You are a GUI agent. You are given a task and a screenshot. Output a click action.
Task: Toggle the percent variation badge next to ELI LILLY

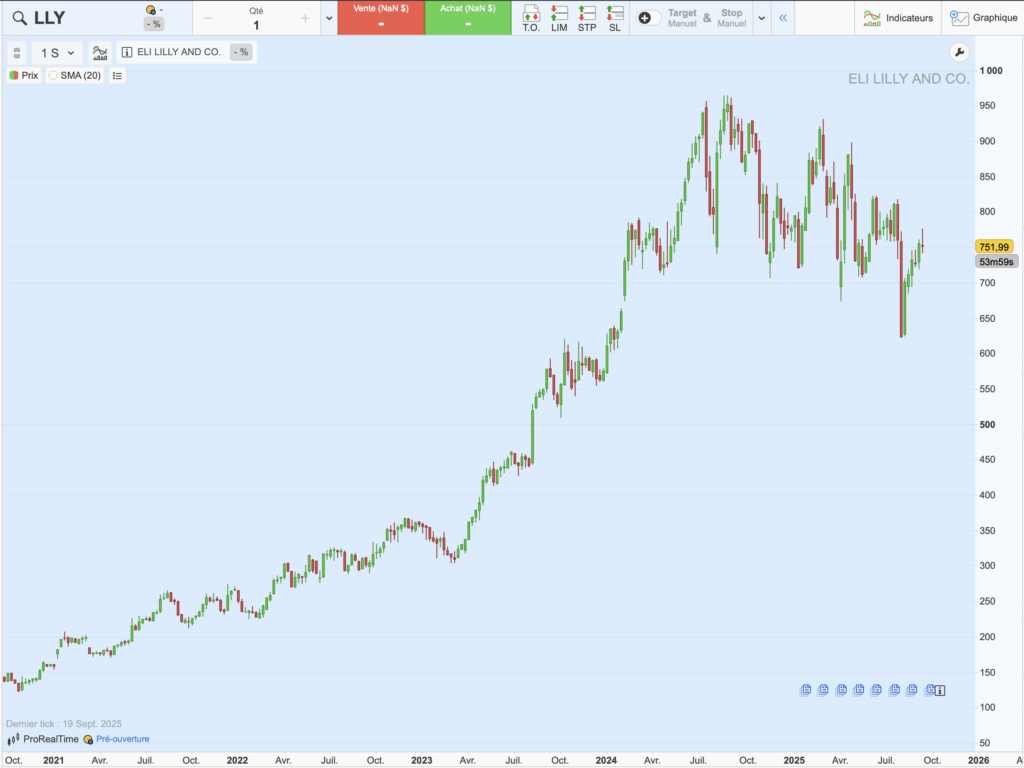coord(240,51)
